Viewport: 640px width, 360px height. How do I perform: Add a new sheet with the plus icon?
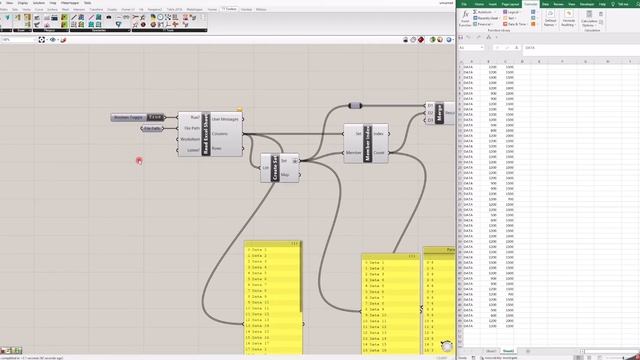tap(528, 351)
